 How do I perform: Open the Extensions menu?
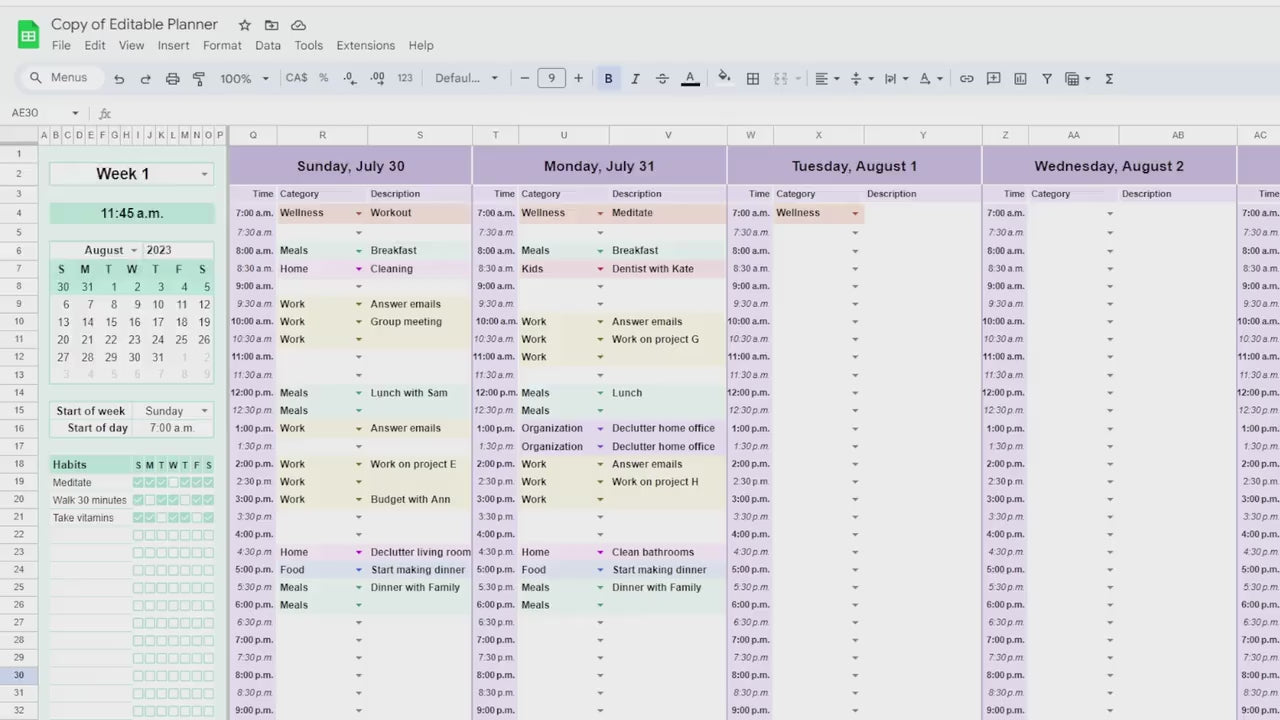(x=365, y=45)
